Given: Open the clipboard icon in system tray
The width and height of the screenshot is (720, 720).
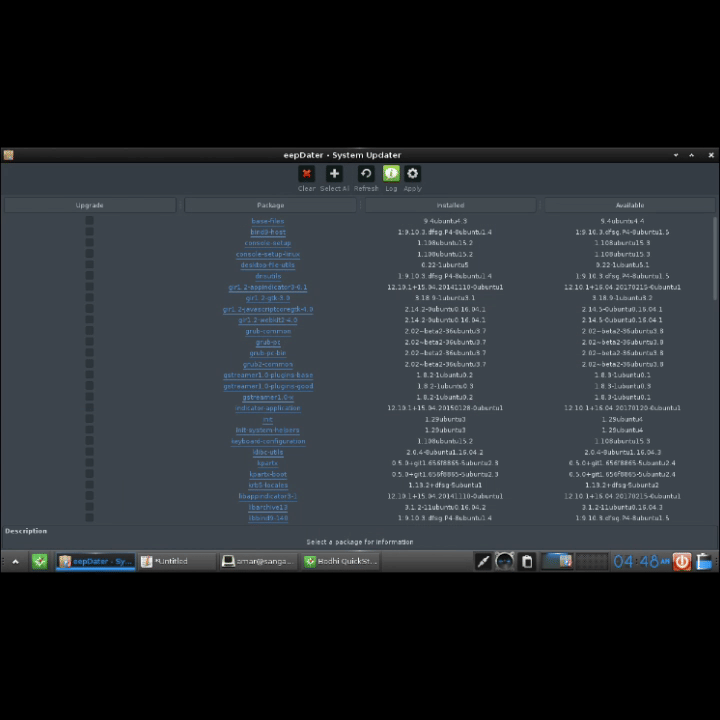Looking at the screenshot, I should 528,561.
